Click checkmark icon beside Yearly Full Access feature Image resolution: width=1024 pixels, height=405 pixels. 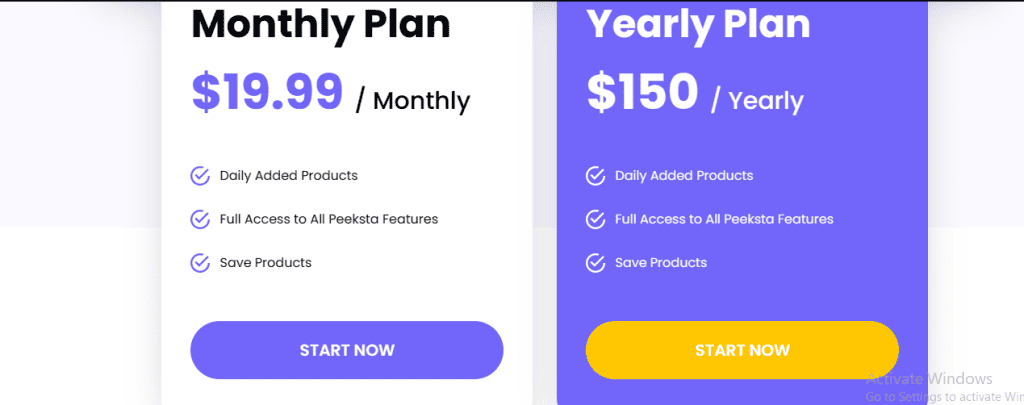(x=595, y=219)
